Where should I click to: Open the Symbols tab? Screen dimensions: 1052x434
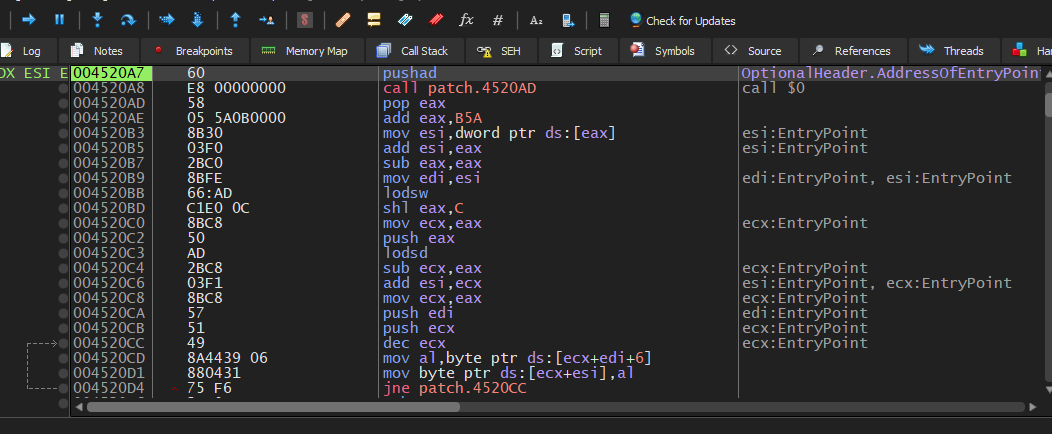pyautogui.click(x=664, y=51)
